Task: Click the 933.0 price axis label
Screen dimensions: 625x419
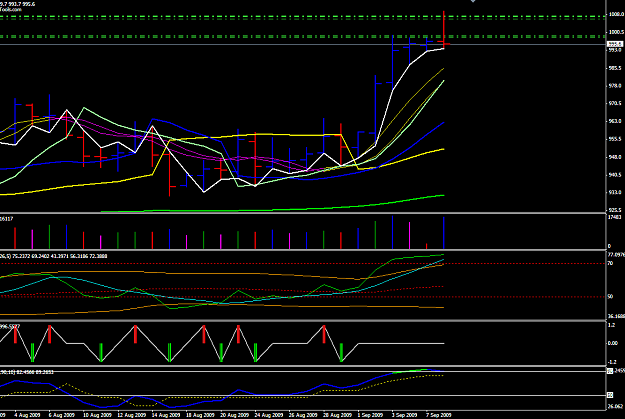Action: coord(617,193)
